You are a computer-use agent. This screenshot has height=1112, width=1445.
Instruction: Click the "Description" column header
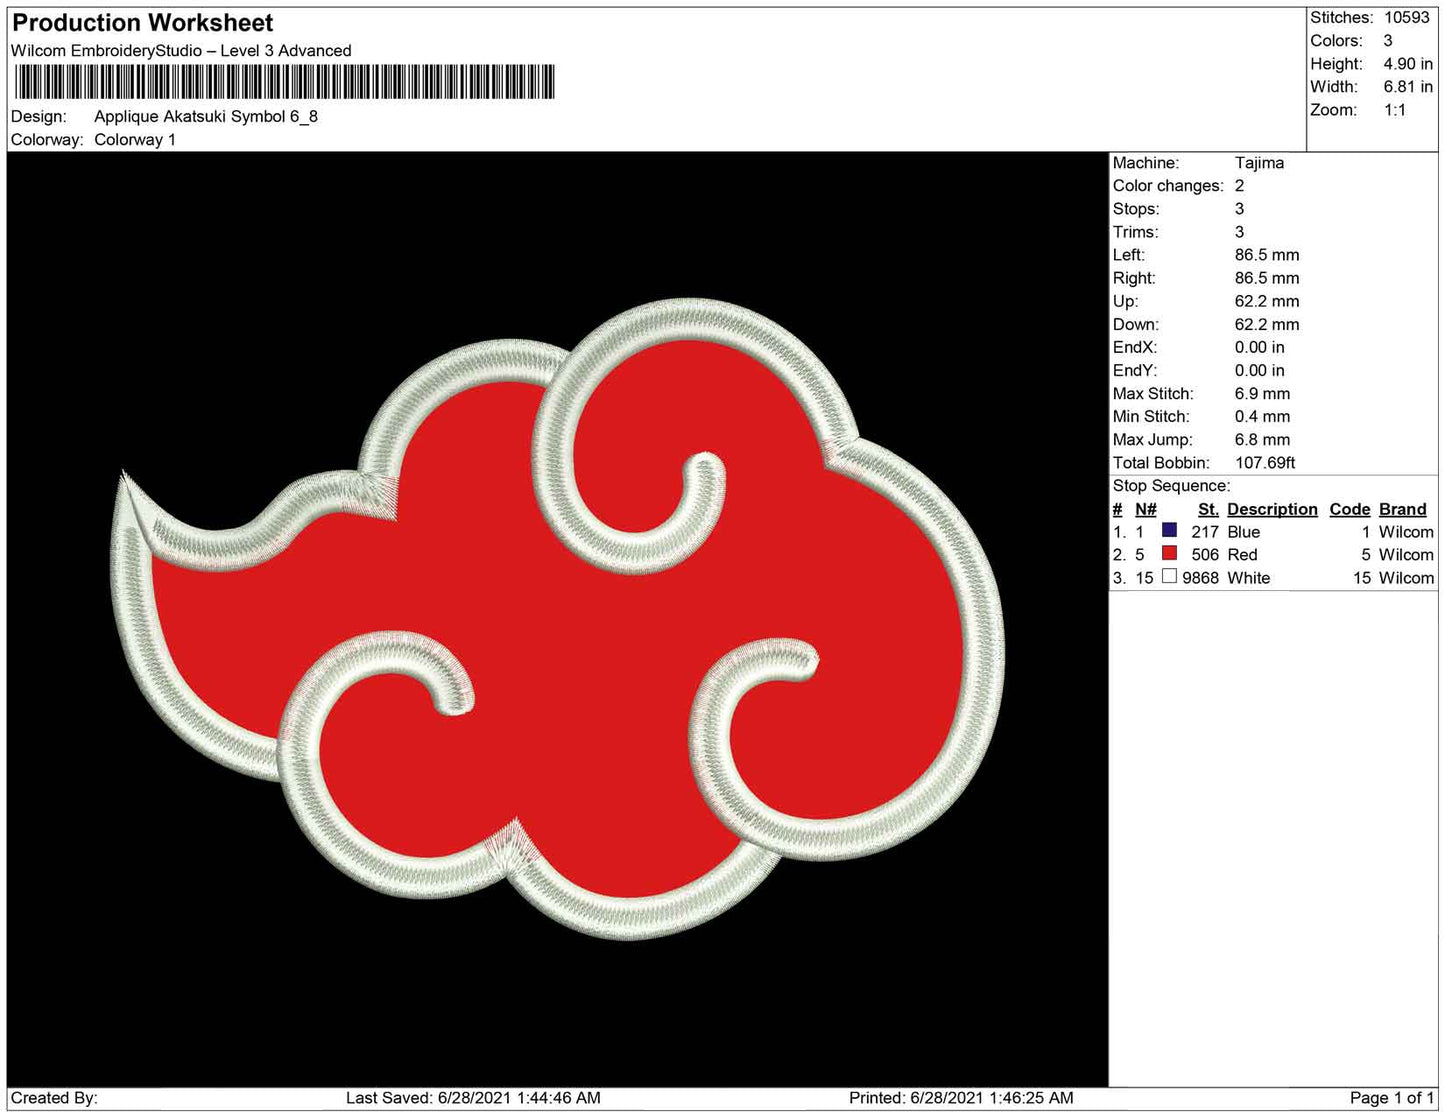point(1272,509)
